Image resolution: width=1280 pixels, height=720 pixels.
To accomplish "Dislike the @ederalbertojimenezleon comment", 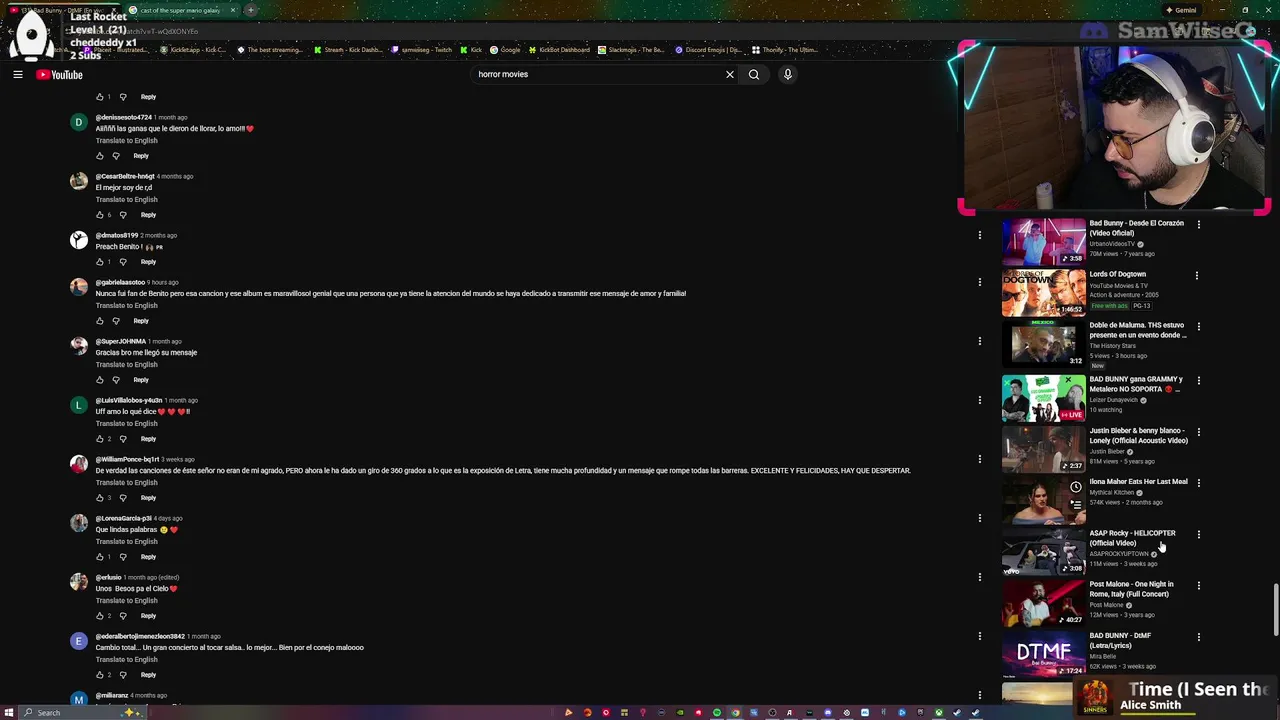I will coord(123,675).
